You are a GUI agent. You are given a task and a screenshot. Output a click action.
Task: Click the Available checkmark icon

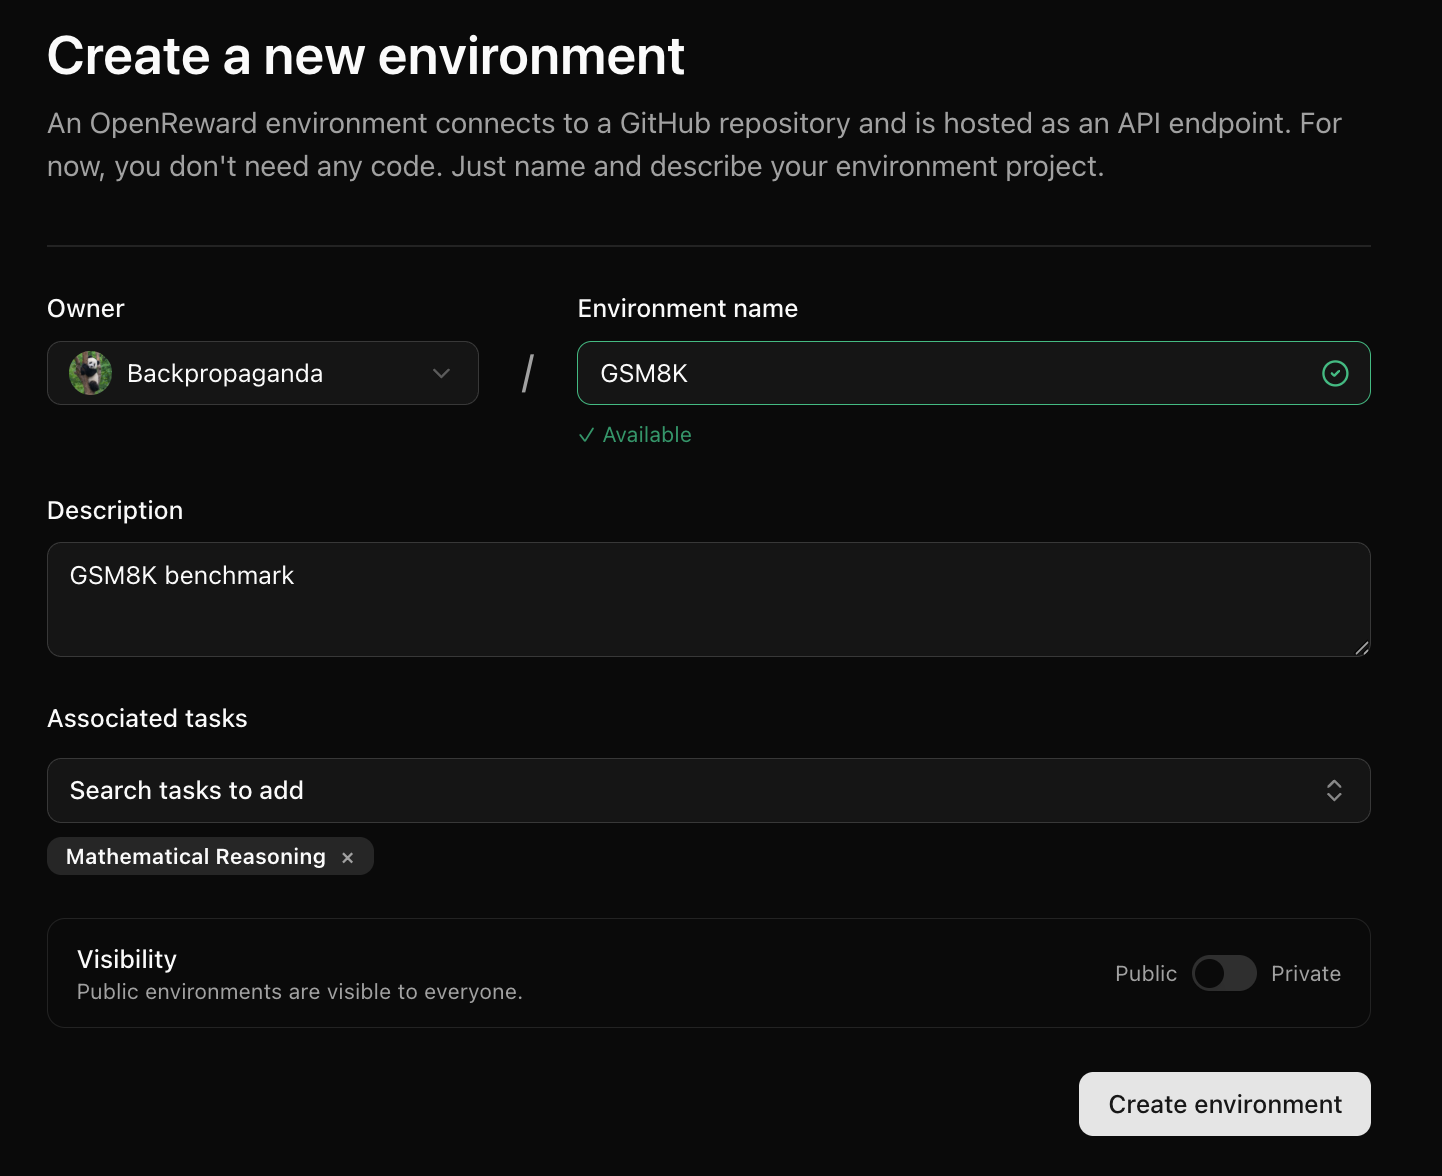(587, 434)
